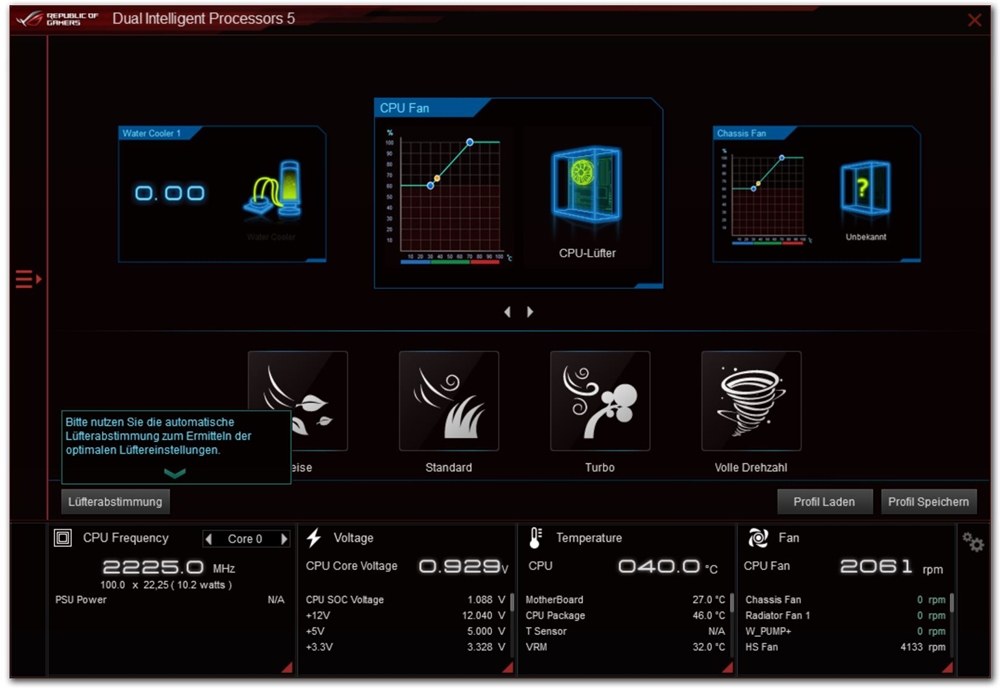Image resolution: width=1000 pixels, height=688 pixels.
Task: Click the lower blue point on CPU Fan curve
Action: [x=430, y=186]
